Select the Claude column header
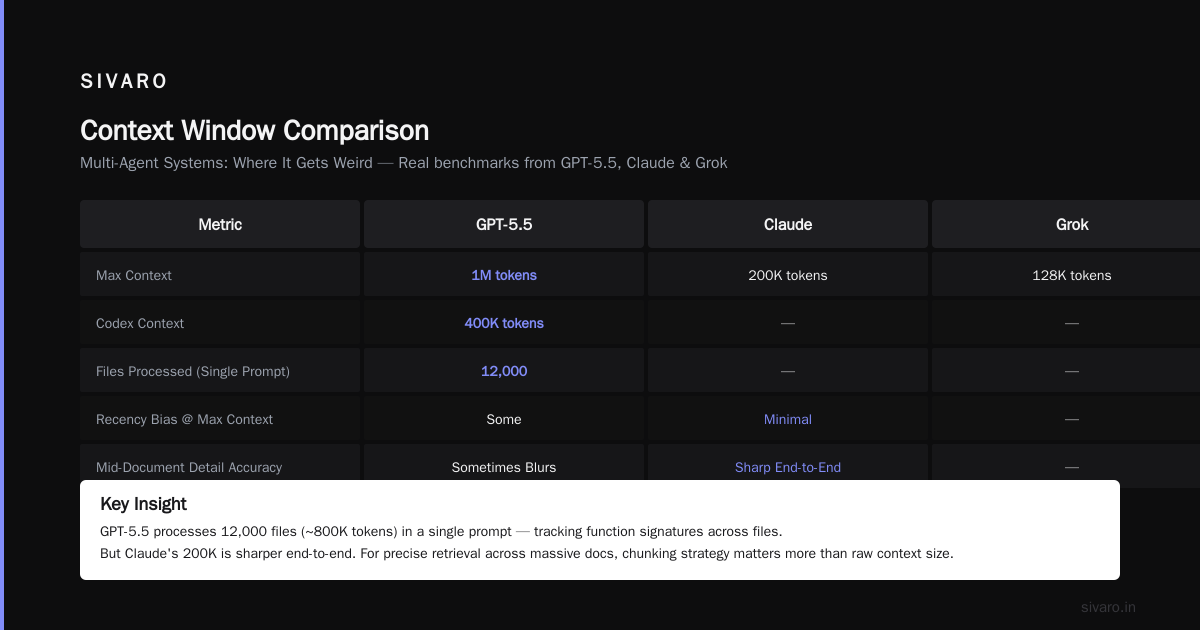The image size is (1200, 630). (x=788, y=224)
